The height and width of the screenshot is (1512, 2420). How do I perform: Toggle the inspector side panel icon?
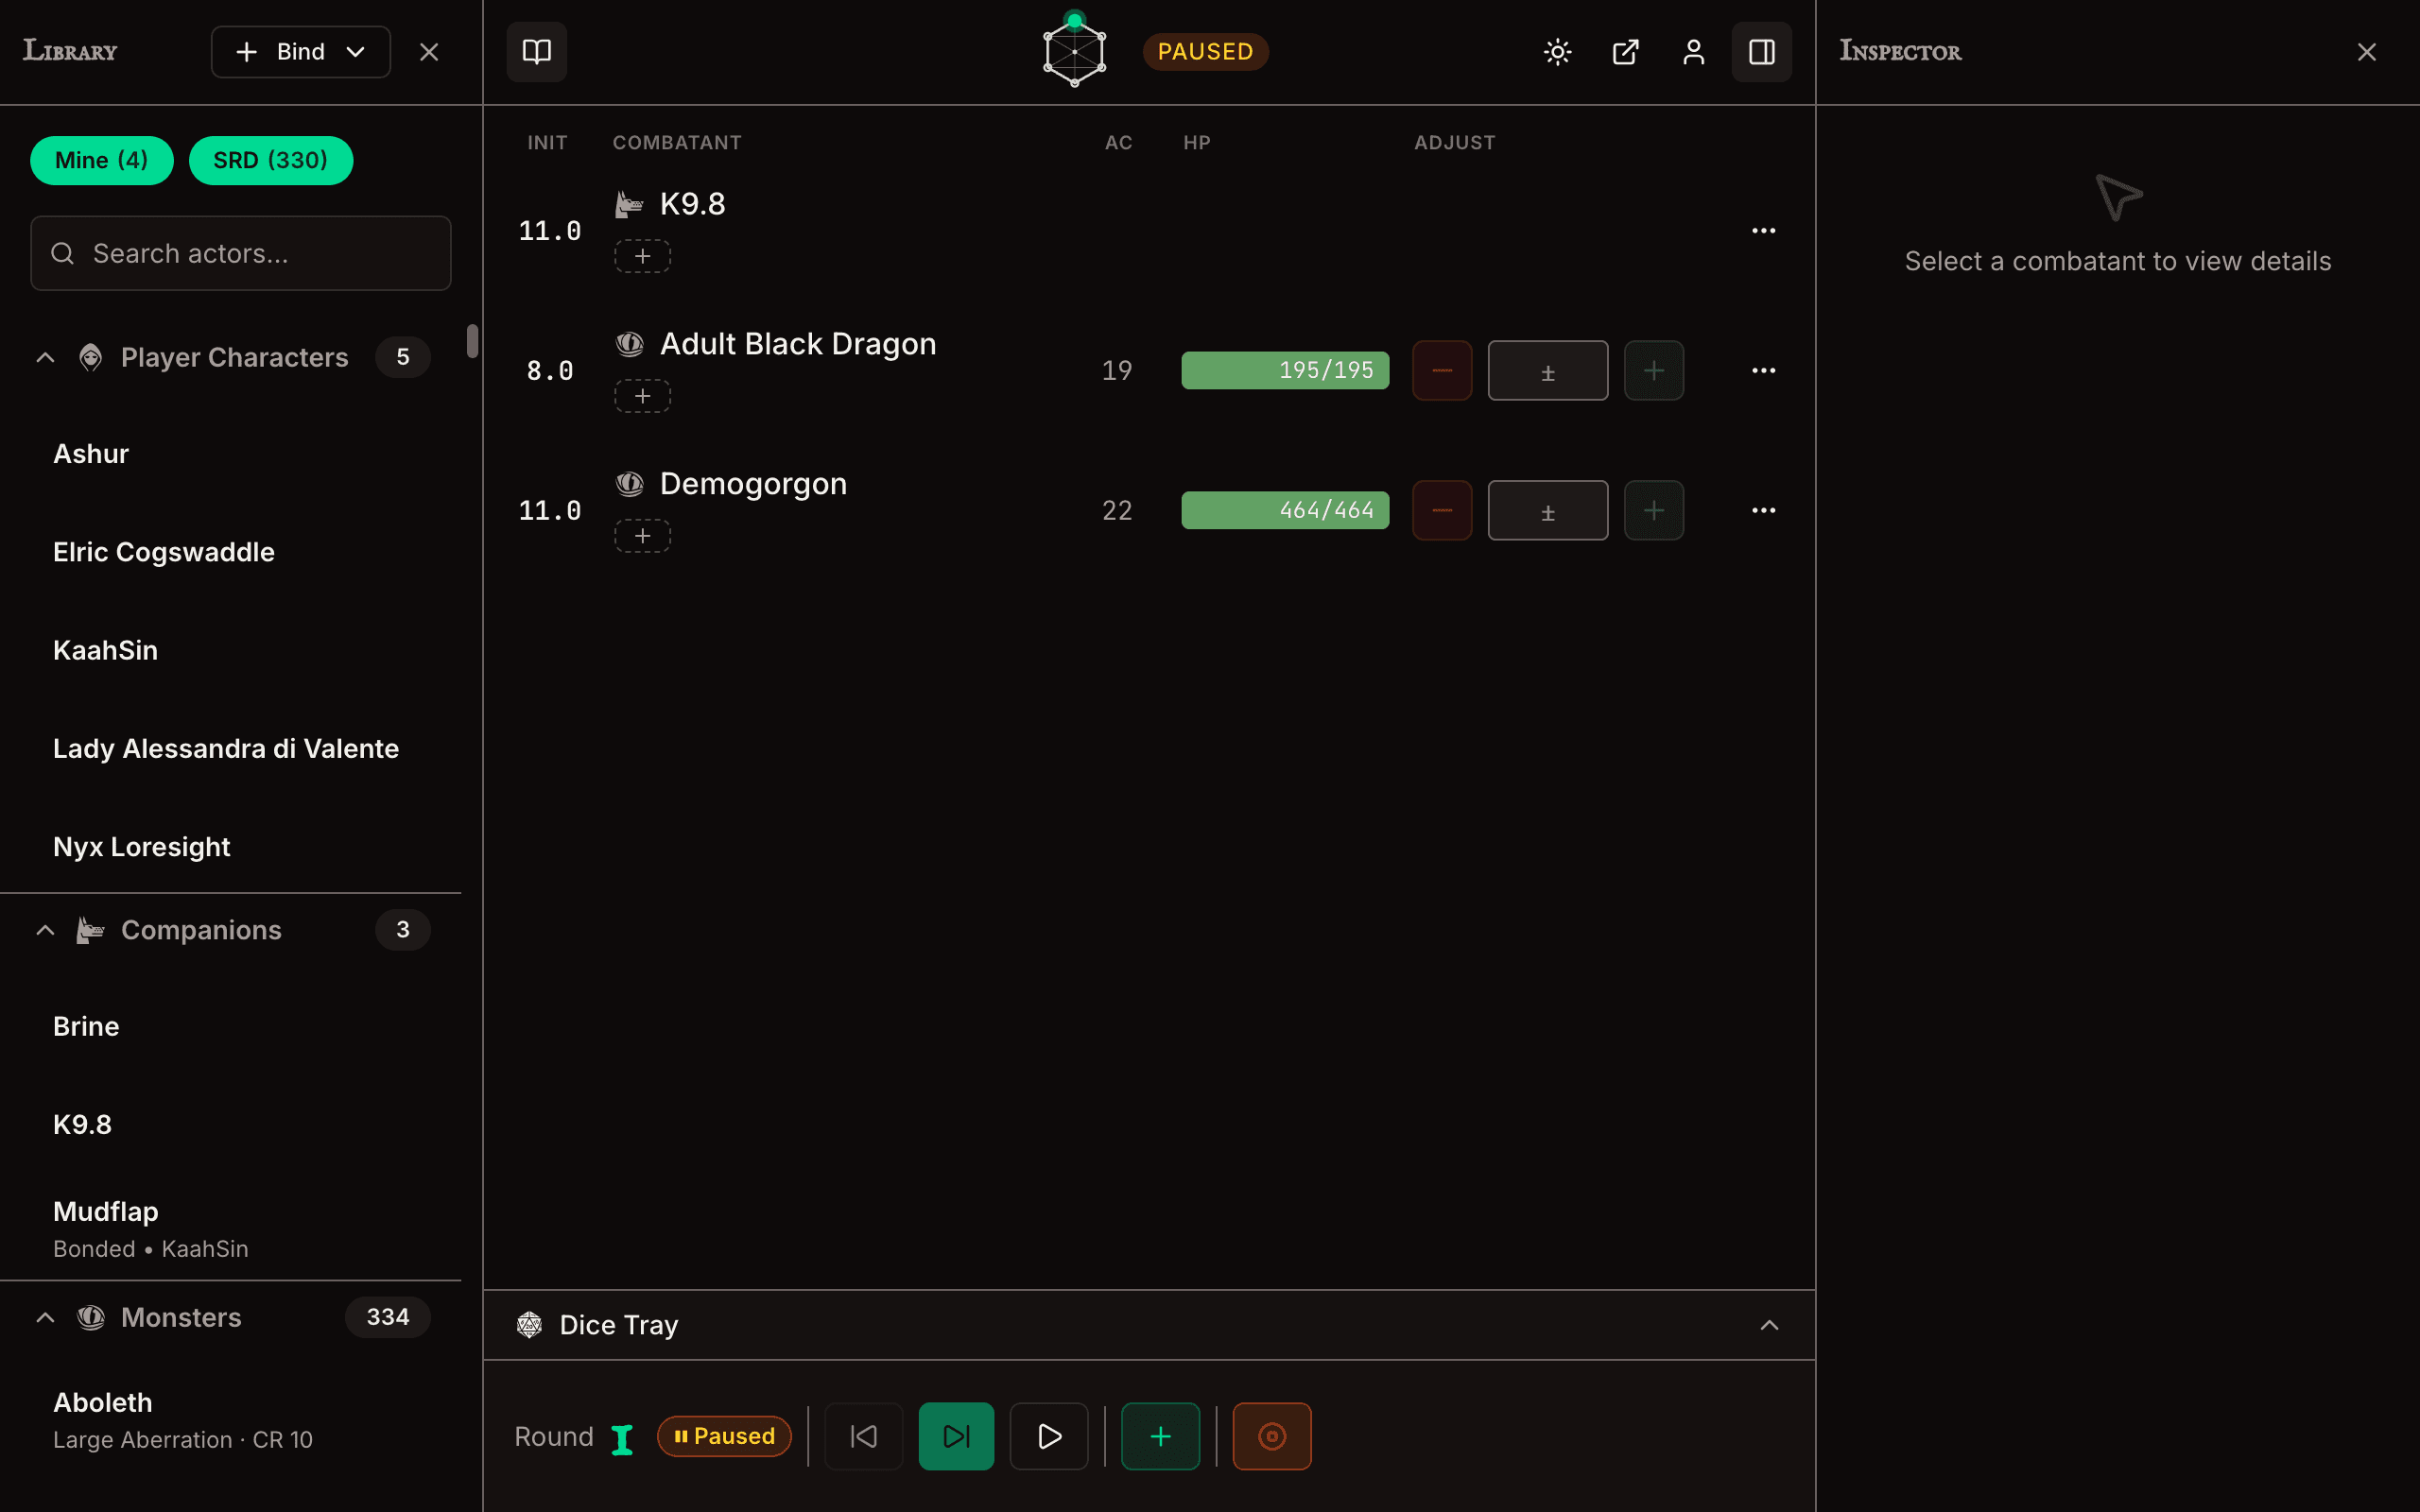point(1761,51)
